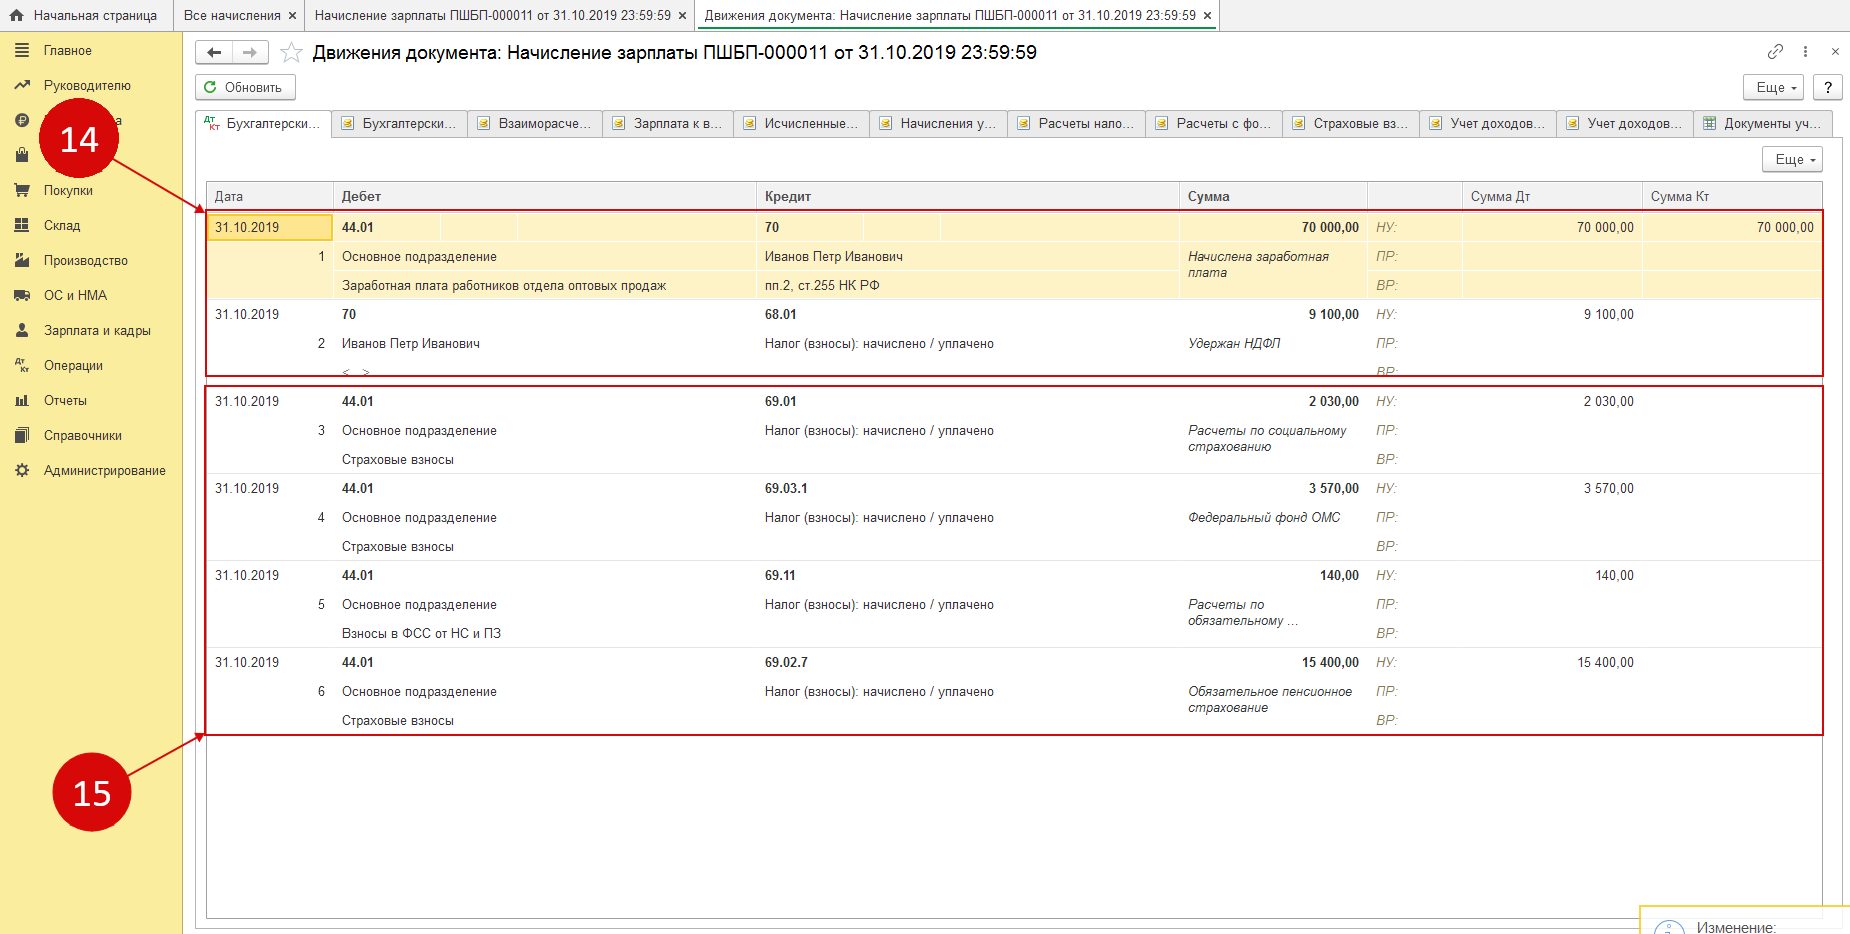Click the Справочники books icon
1850x934 pixels.
coord(22,435)
